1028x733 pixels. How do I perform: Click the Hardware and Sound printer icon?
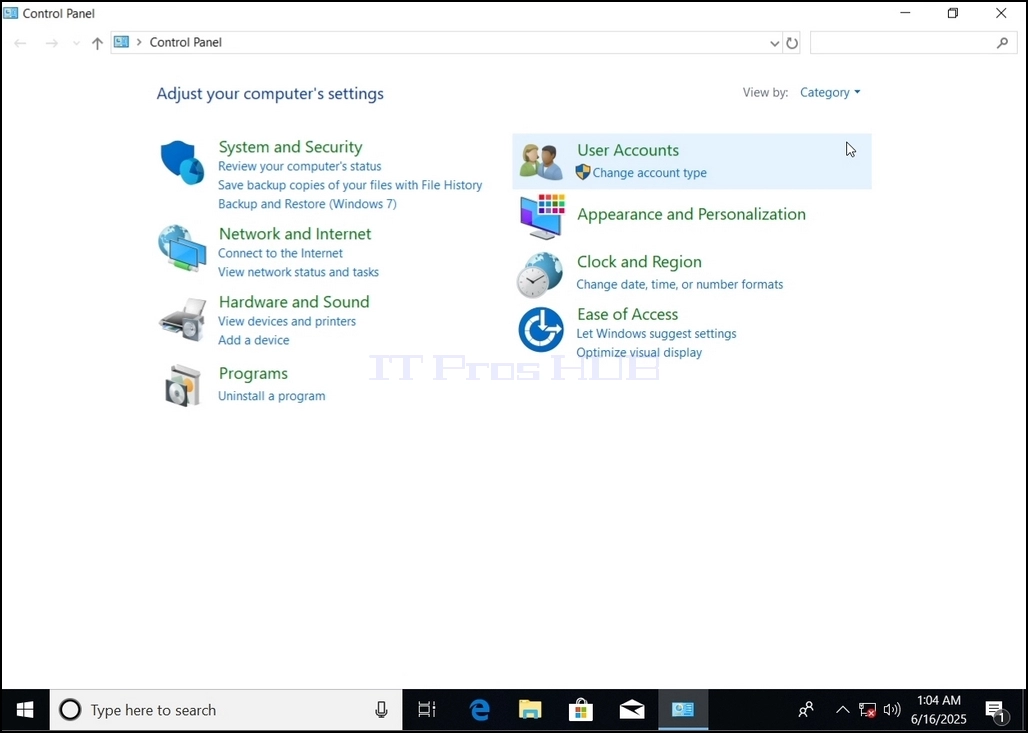coord(182,319)
